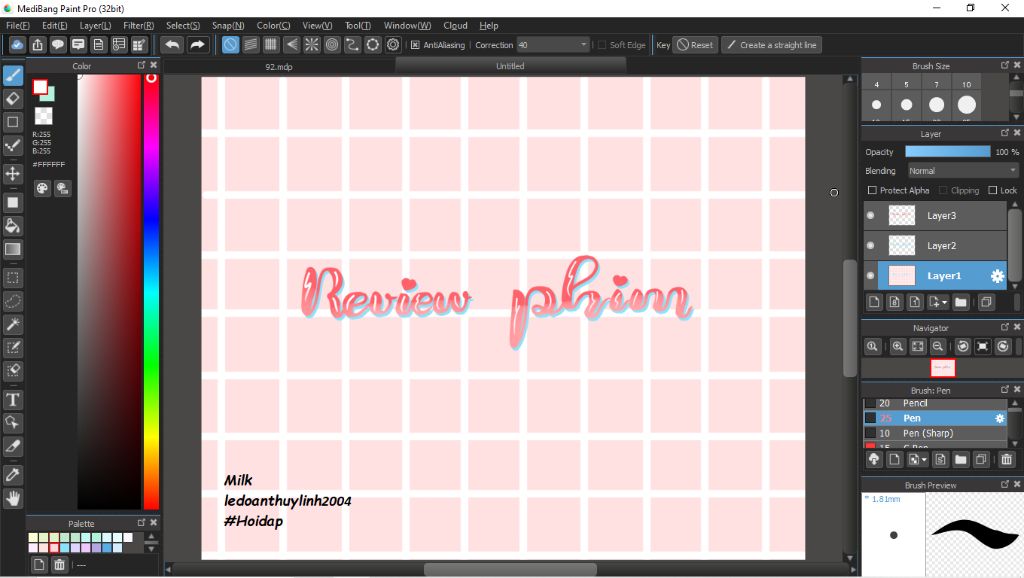This screenshot has height=578, width=1024.
Task: Expand the add-layer dropdown arrow
Action: [944, 303]
